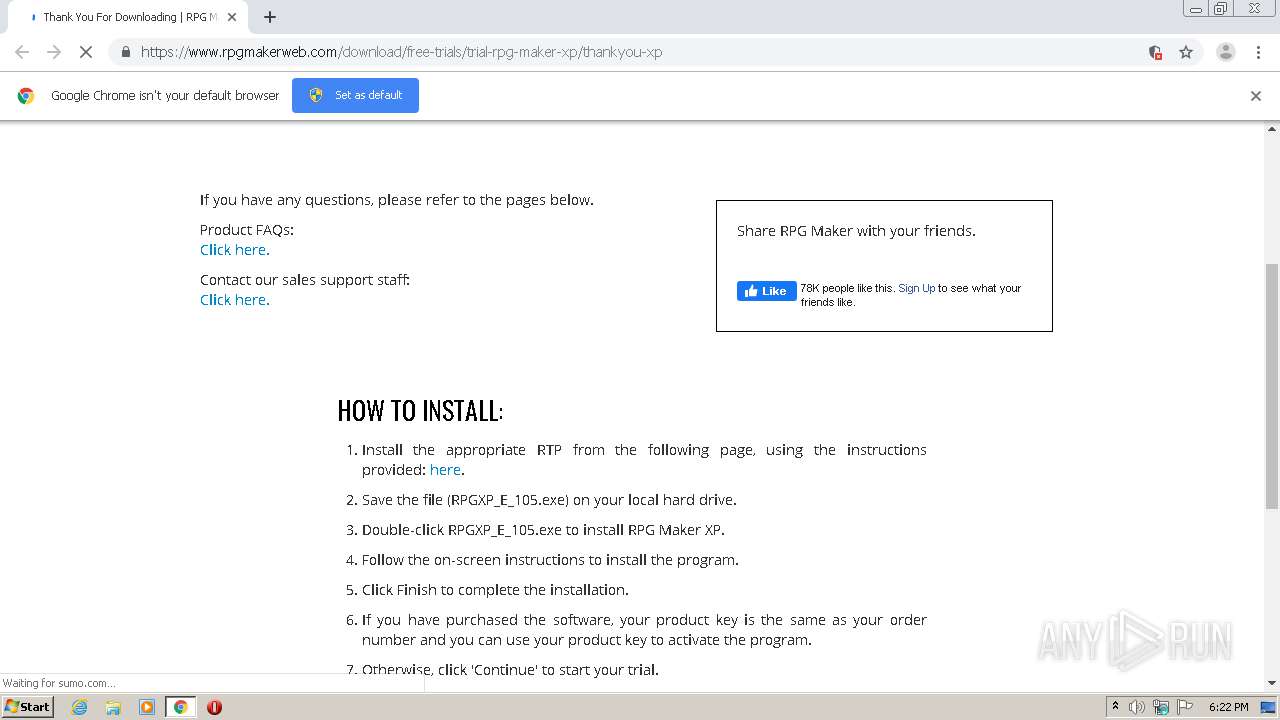The image size is (1280, 720).
Task: Click the Facebook Like button
Action: pyautogui.click(x=767, y=291)
